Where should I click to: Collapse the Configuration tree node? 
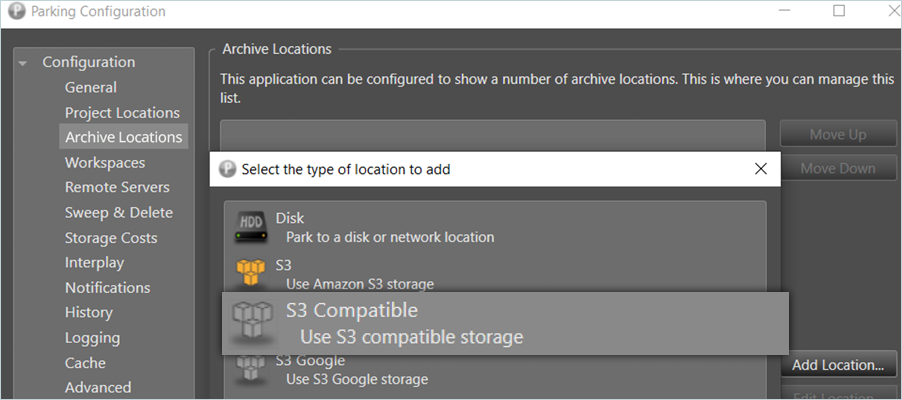pyautogui.click(x=23, y=63)
